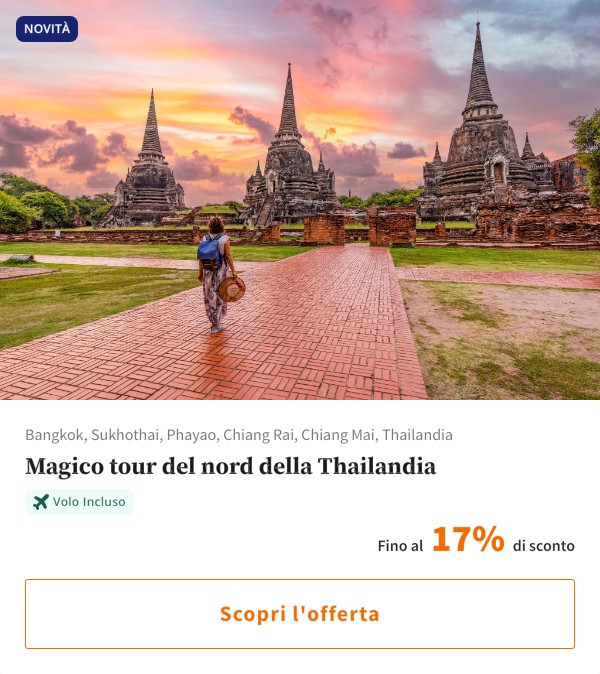Image resolution: width=600 pixels, height=674 pixels.
Task: Click the airplane icon beside Volo Incluso
Action: [x=40, y=502]
